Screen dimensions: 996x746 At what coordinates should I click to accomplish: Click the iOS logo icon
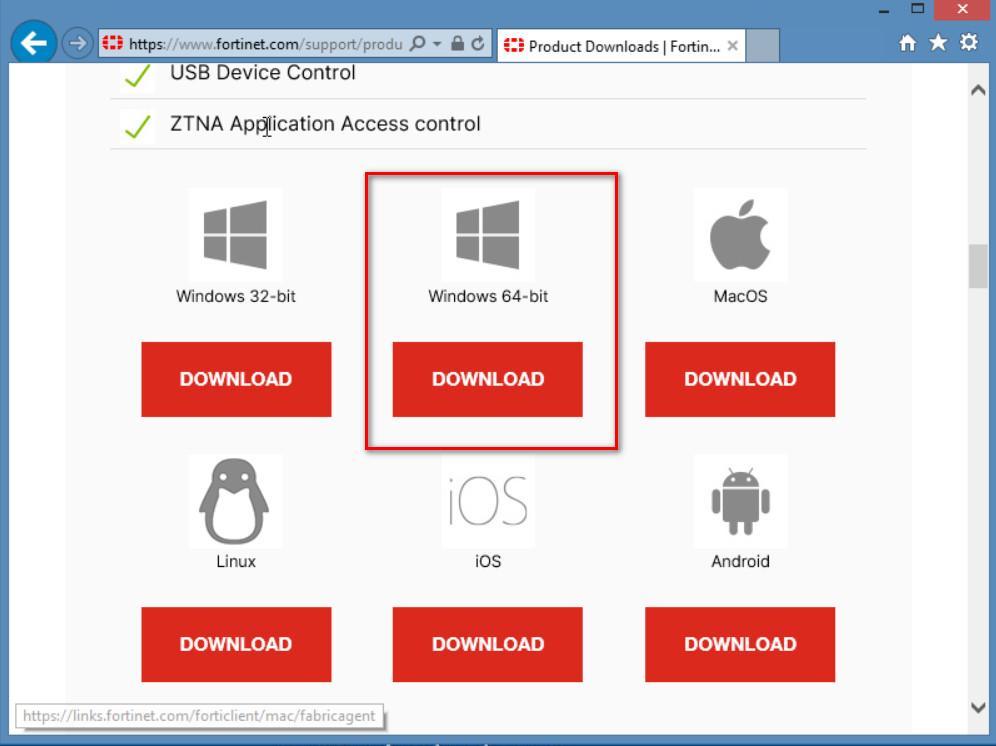point(488,501)
